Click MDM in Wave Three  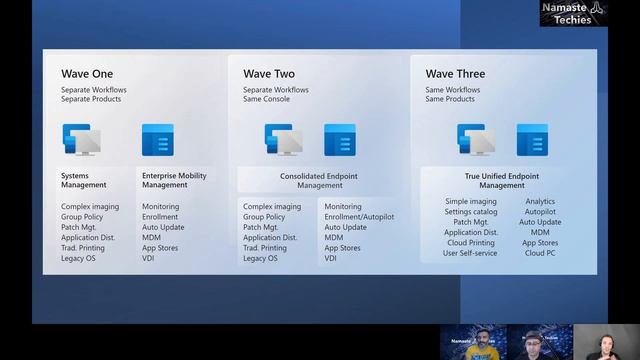click(x=540, y=232)
